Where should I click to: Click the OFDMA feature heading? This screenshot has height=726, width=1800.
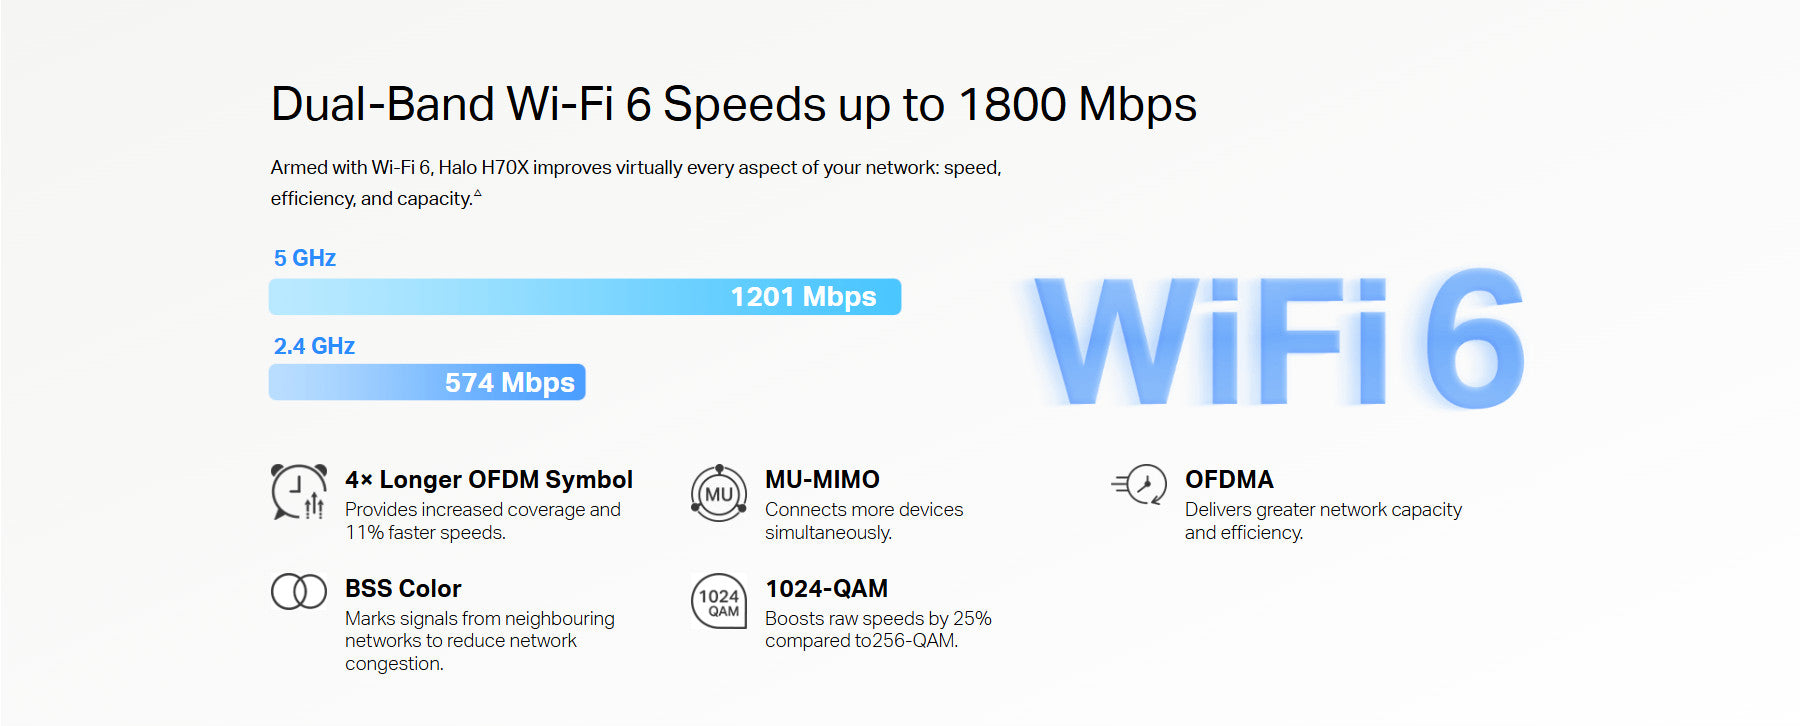coord(1229,480)
